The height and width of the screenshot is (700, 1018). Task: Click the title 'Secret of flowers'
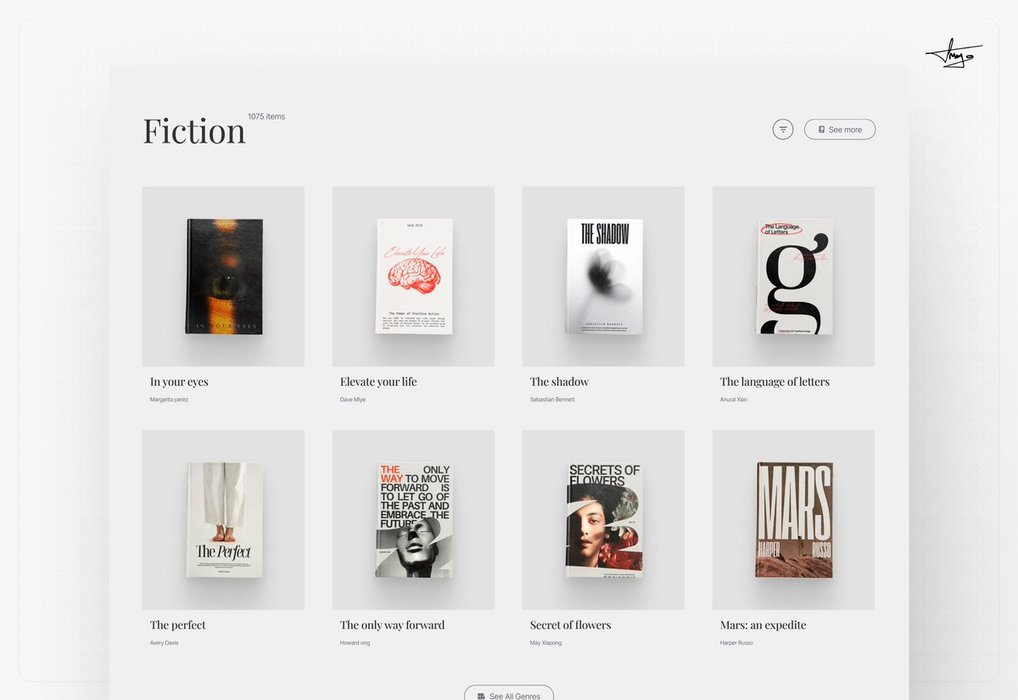(x=571, y=625)
